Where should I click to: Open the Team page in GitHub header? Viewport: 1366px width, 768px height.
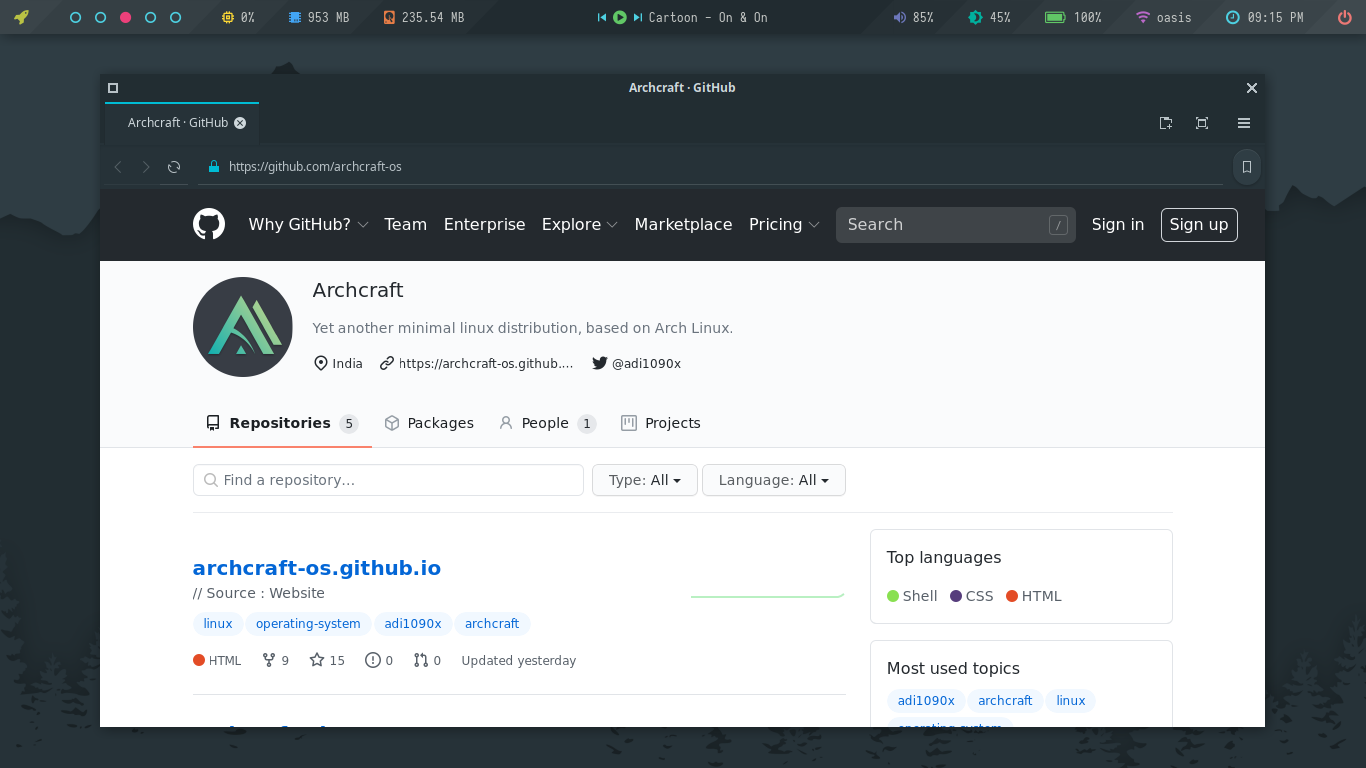[x=405, y=224]
